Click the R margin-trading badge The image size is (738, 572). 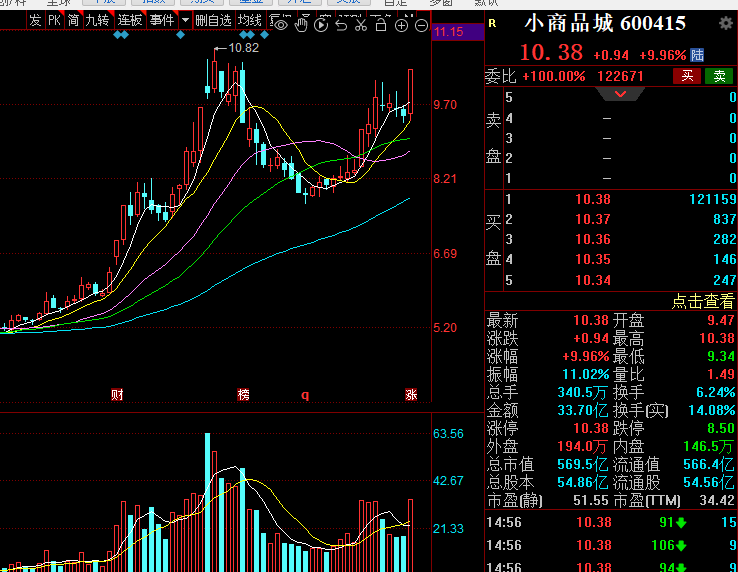tap(492, 24)
